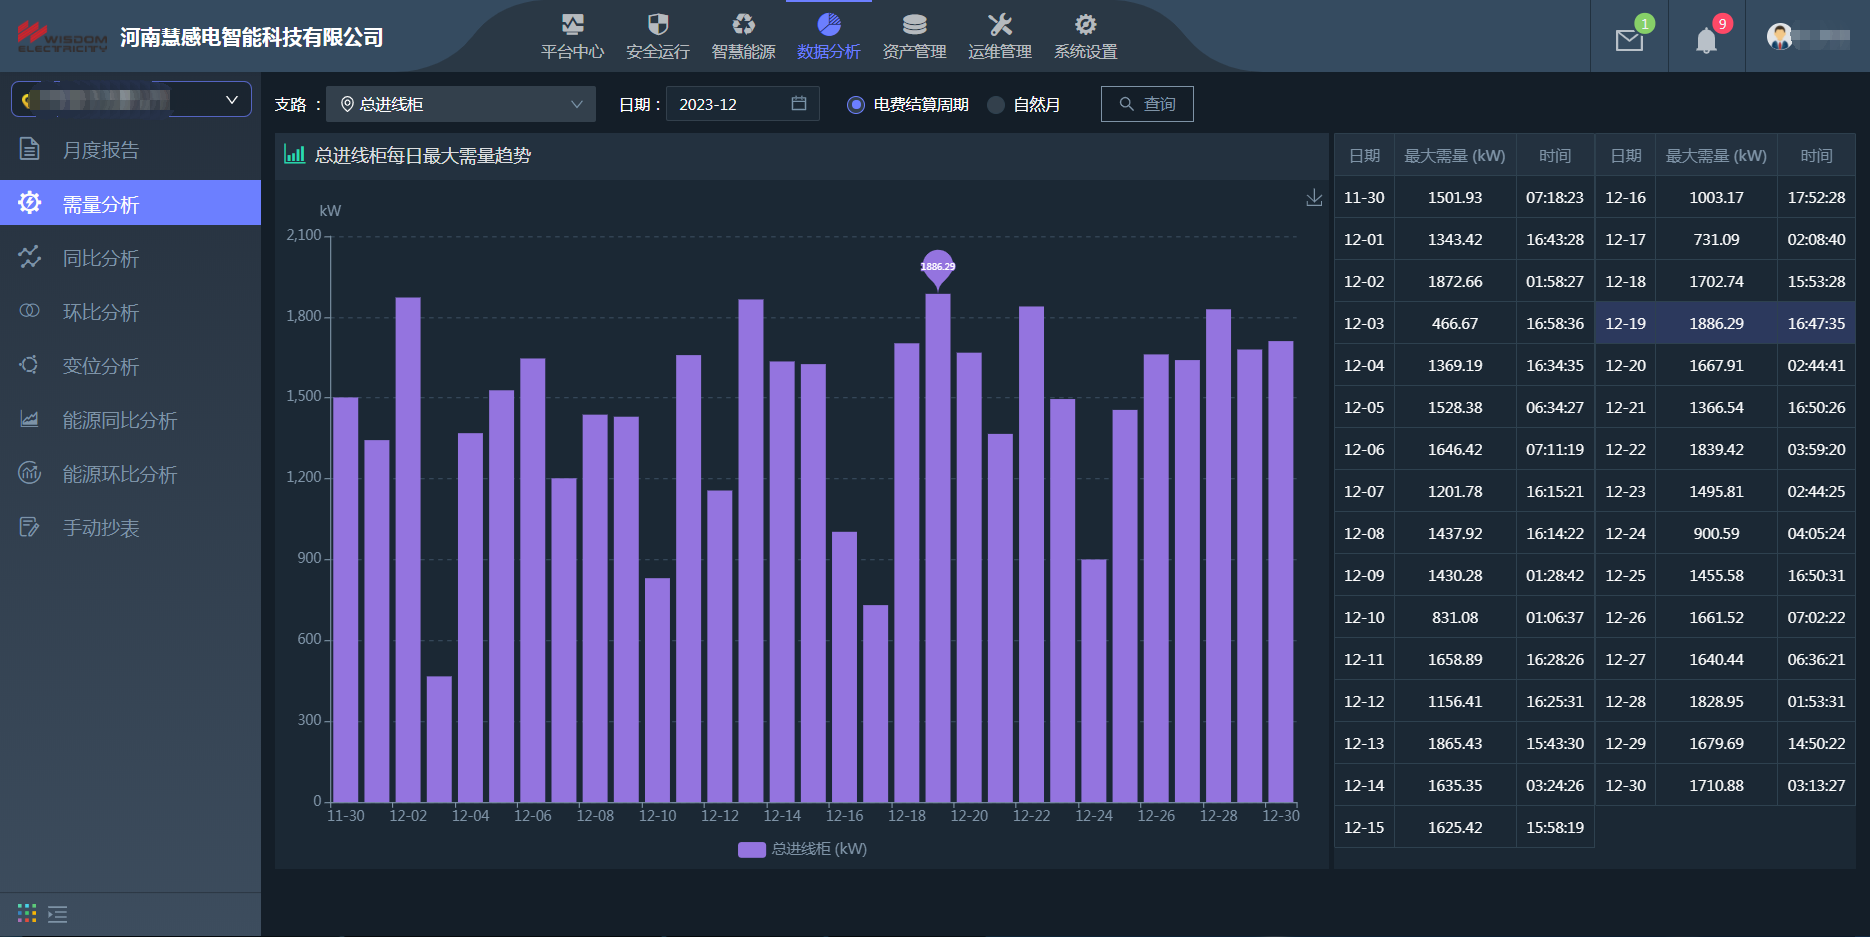Click the 1886.29 peak marker on chart

pos(937,267)
